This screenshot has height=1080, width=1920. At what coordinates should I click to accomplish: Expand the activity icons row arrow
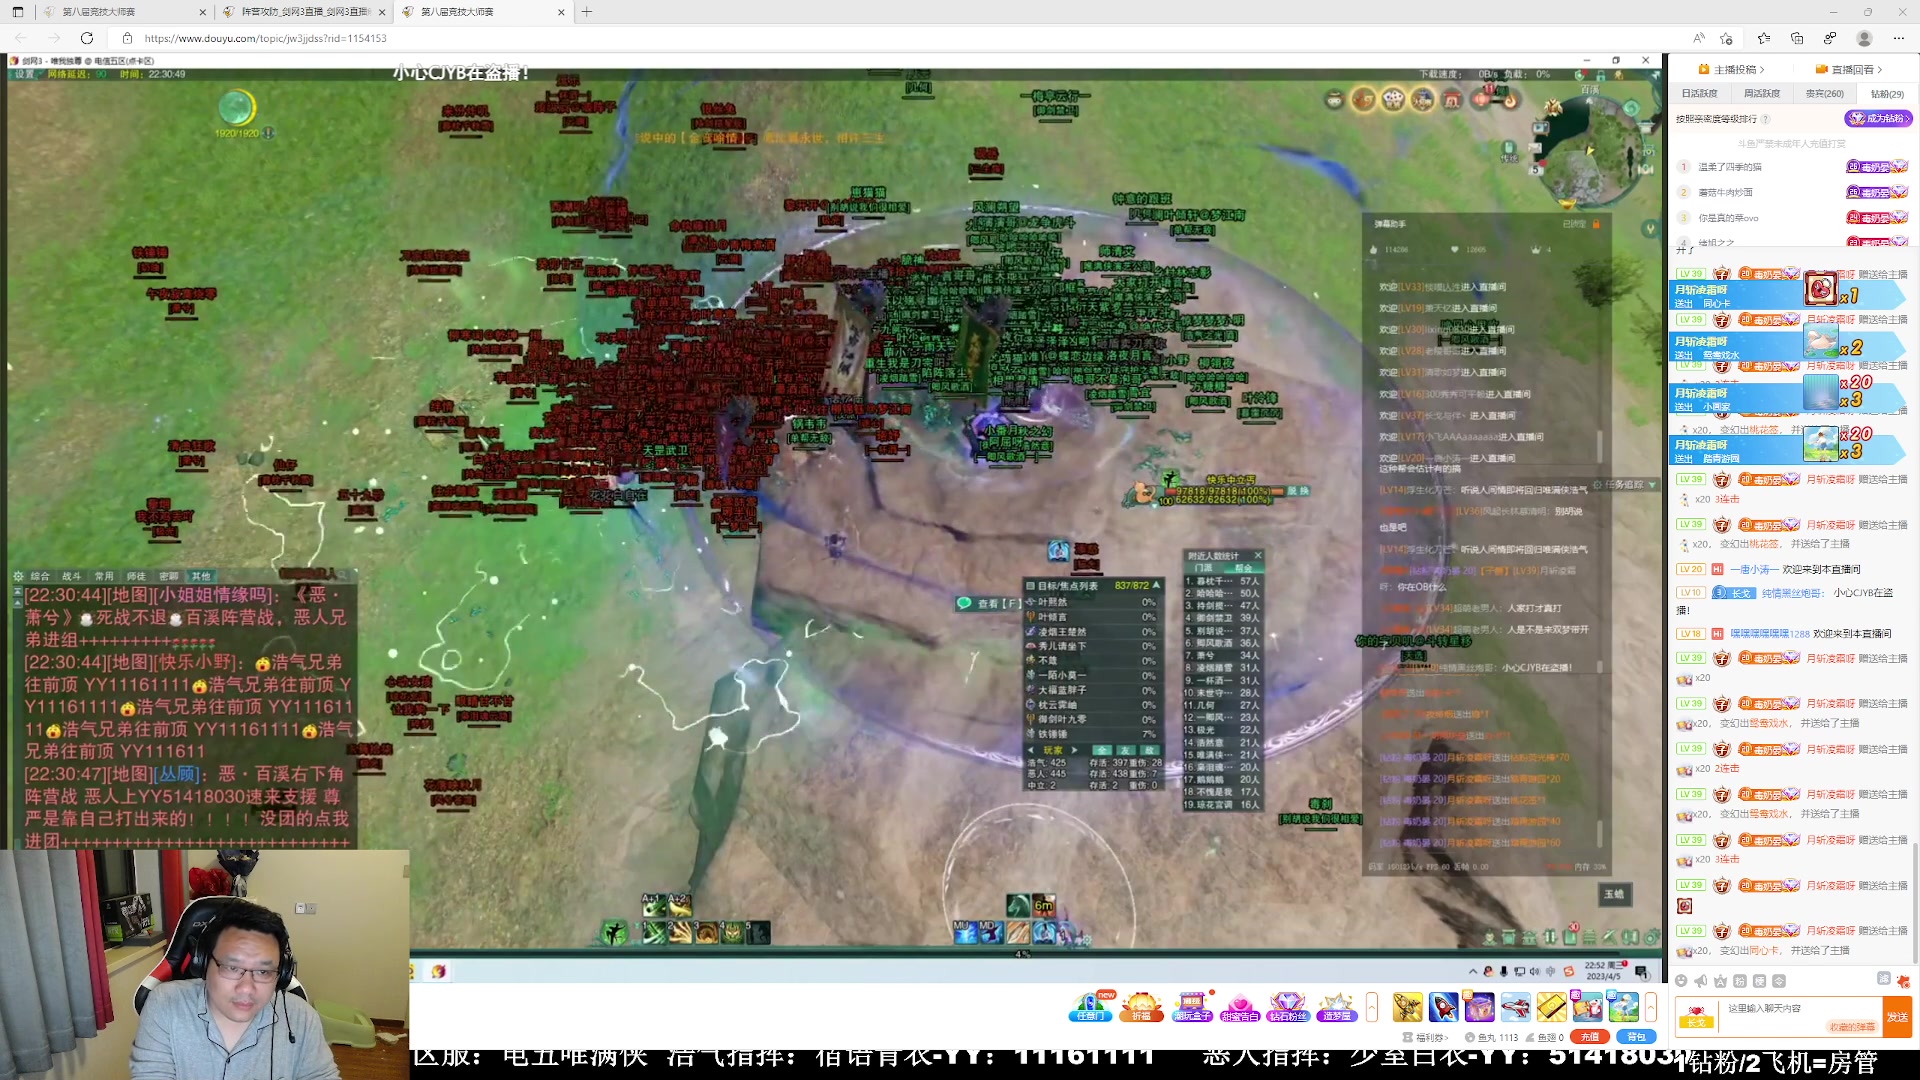(1372, 1007)
